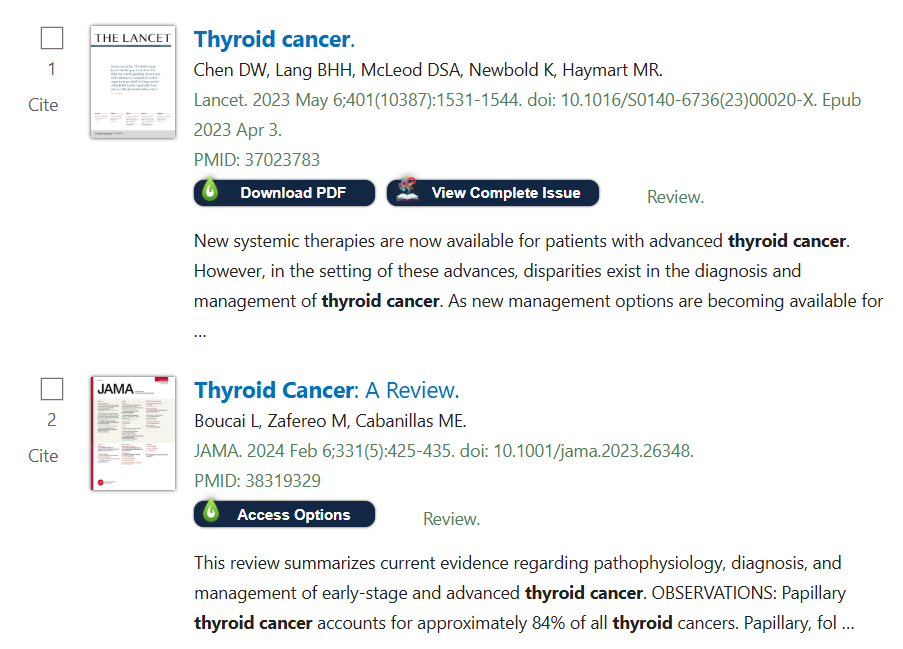Image resolution: width=903 pixels, height=649 pixels.
Task: Click book icon on View Complete Issue
Action: tap(407, 189)
